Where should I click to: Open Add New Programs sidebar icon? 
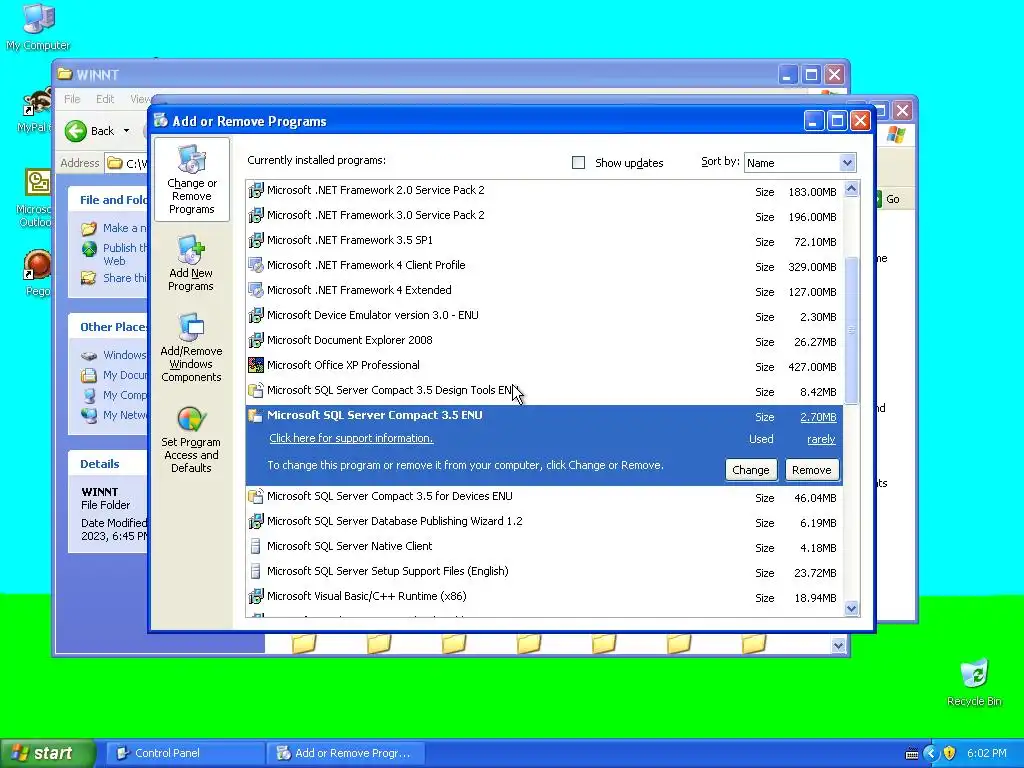point(191,263)
